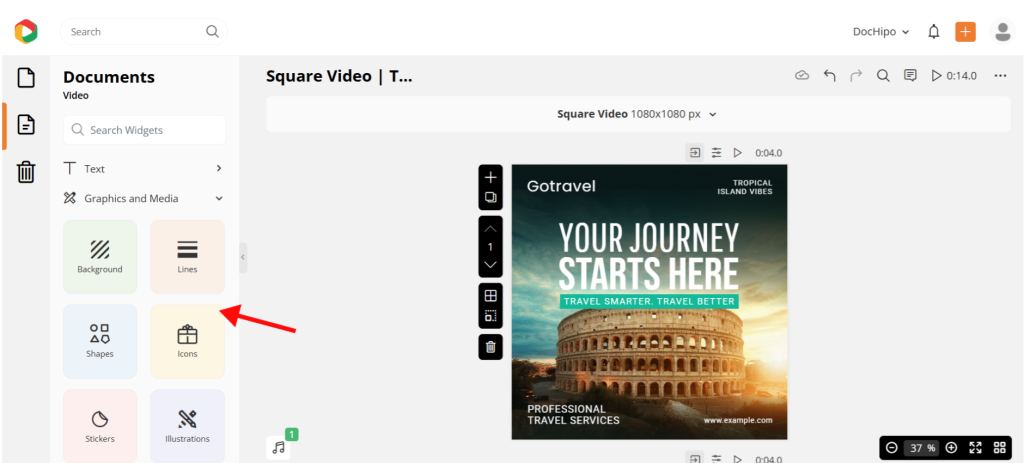Open the DocHipo account dropdown
The height and width of the screenshot is (463, 1024).
pyautogui.click(x=881, y=31)
